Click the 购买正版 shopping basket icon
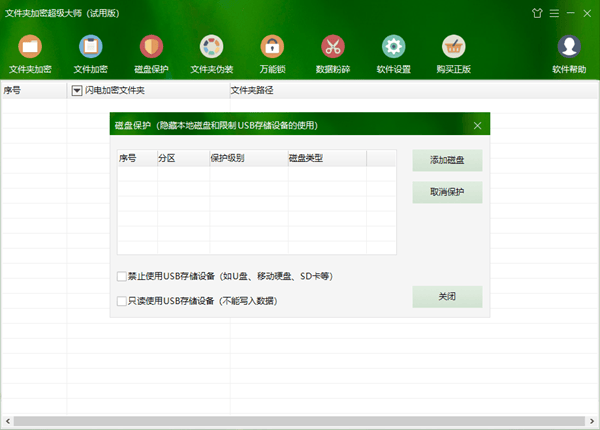Image resolution: width=600 pixels, height=430 pixels. click(x=453, y=48)
